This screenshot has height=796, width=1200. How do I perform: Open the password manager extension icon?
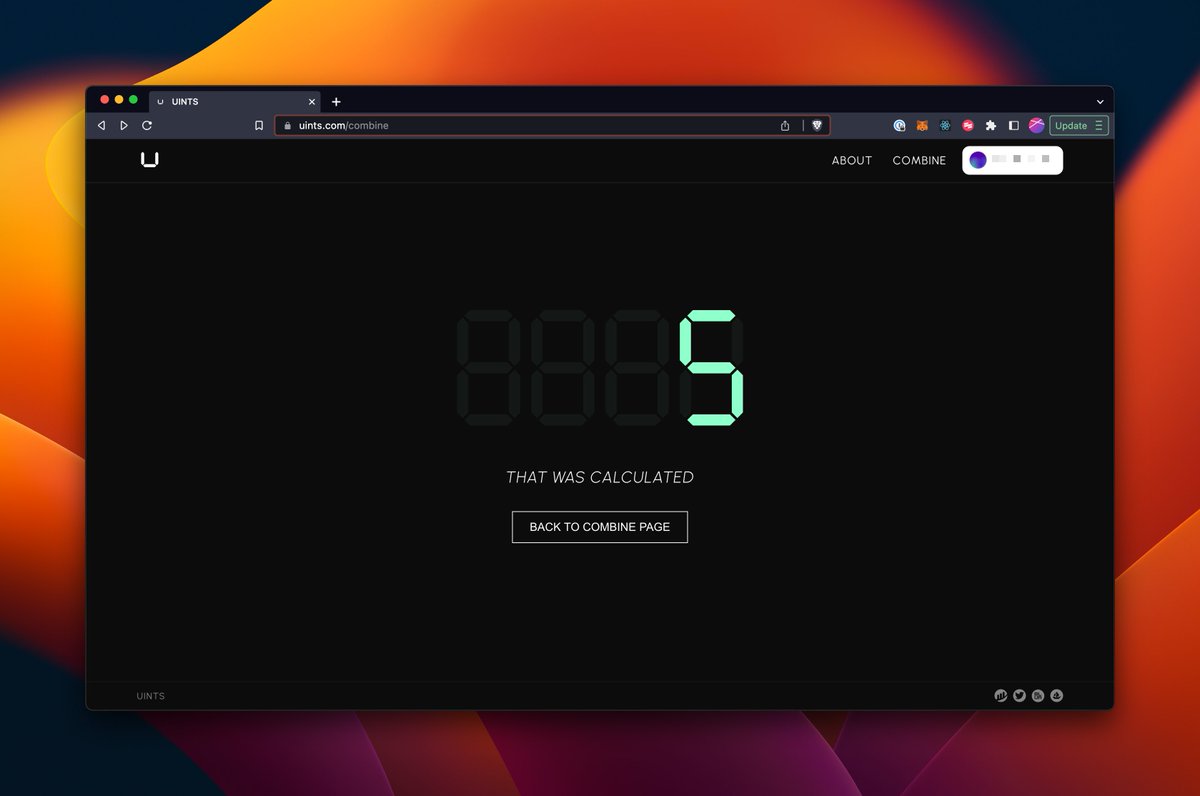point(899,126)
